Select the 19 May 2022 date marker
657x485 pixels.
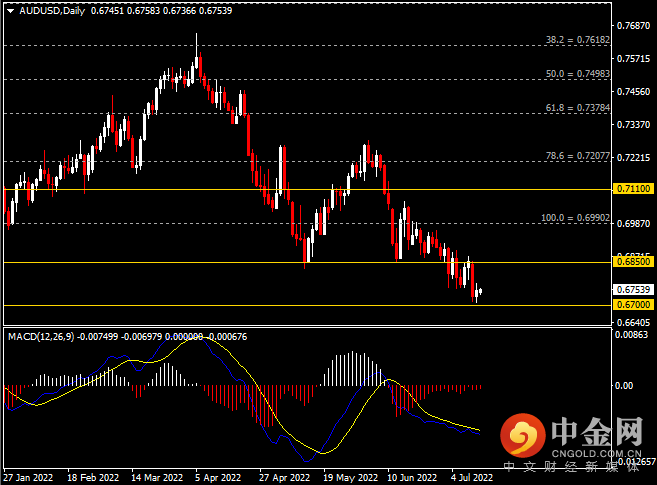[350, 478]
